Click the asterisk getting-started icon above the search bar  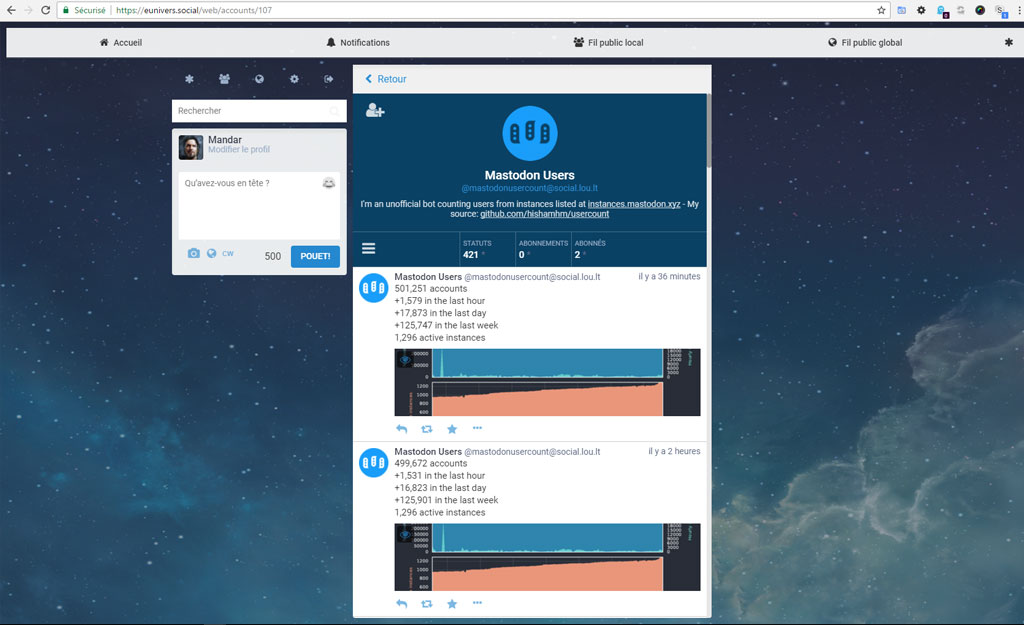pos(189,78)
